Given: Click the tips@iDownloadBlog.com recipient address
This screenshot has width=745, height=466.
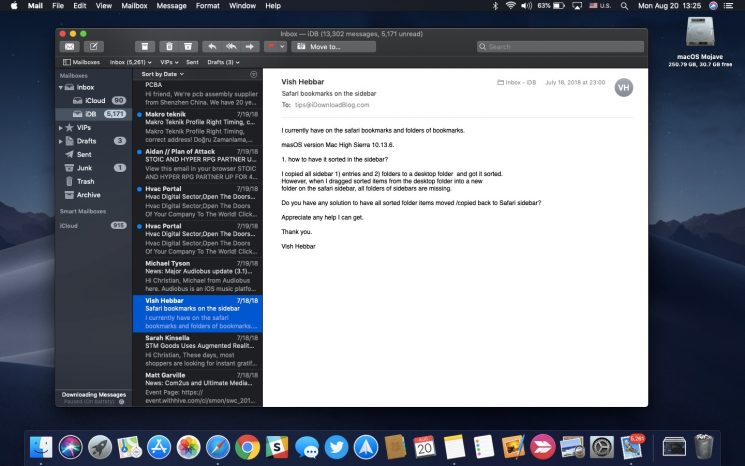Looking at the screenshot, I should pyautogui.click(x=332, y=105).
